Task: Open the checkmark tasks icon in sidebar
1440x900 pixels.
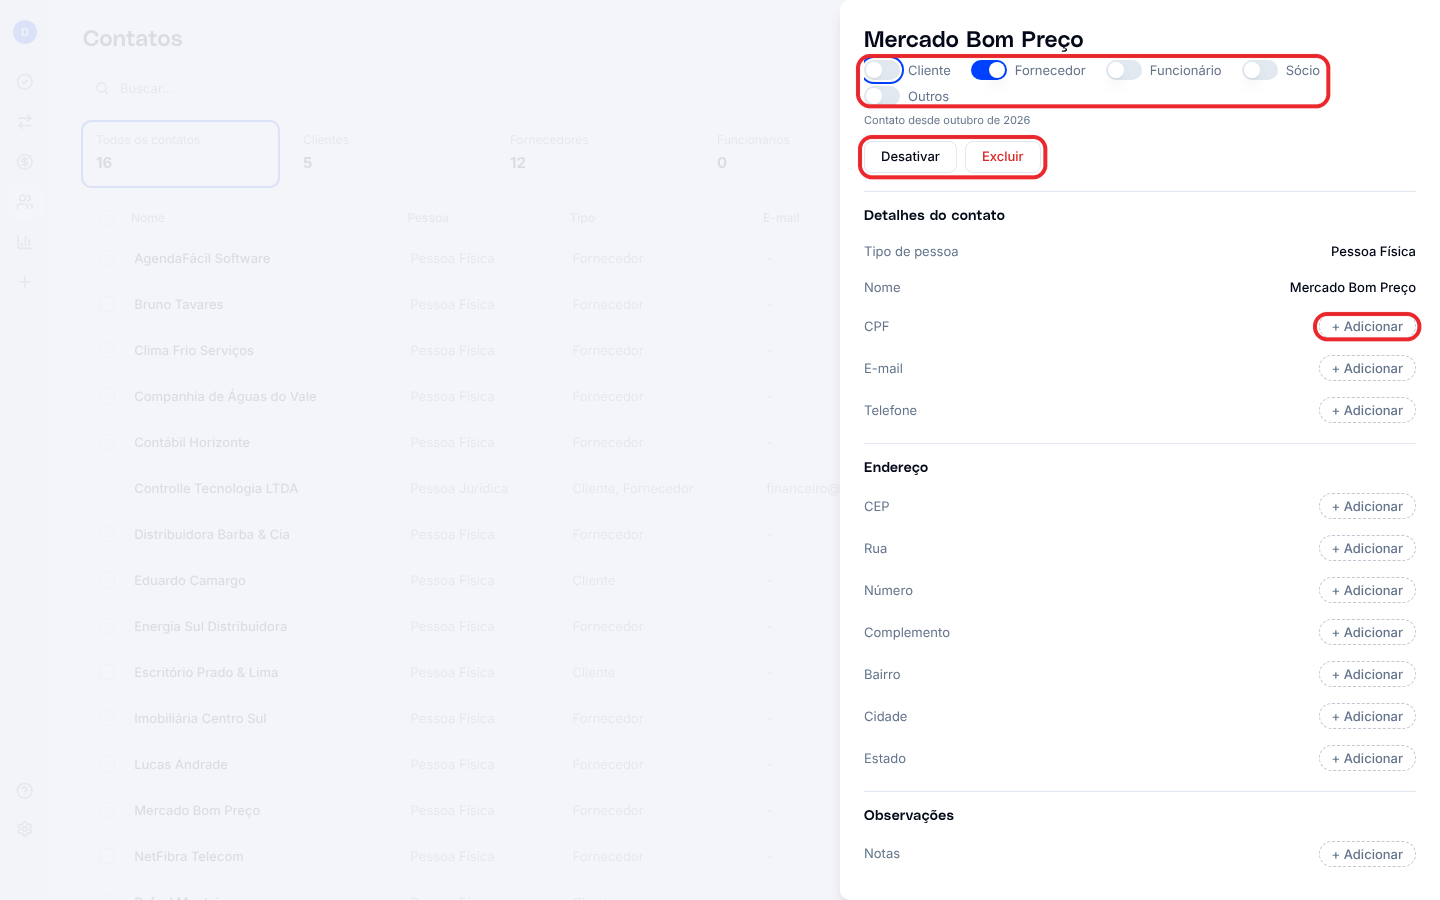Action: 25,82
